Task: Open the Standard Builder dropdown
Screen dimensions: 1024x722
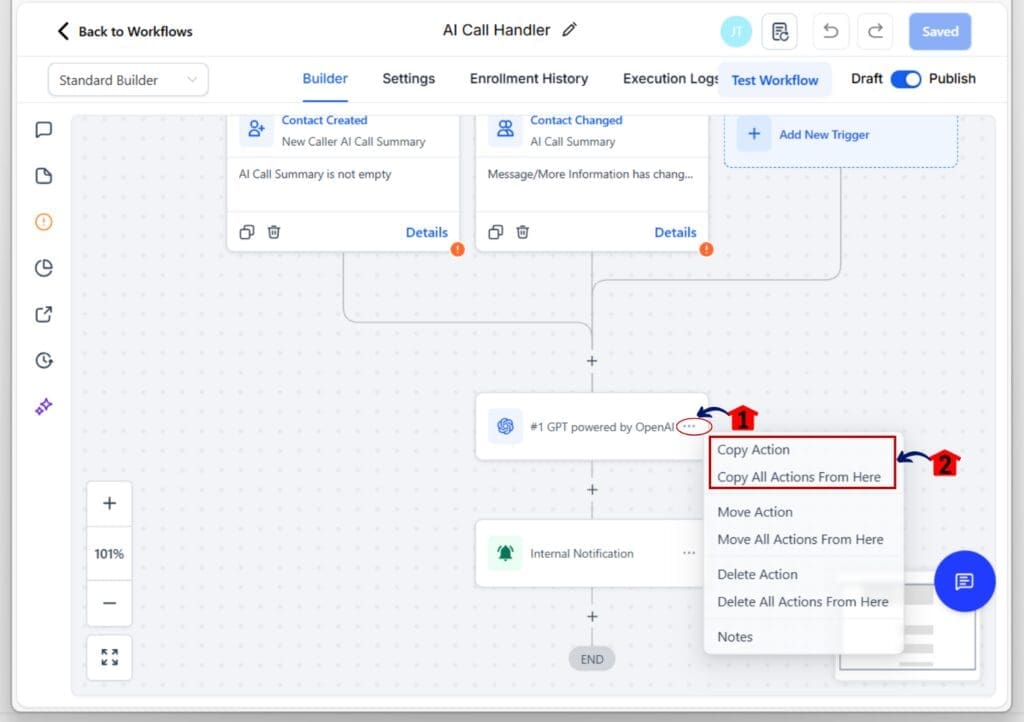Action: tap(127, 79)
